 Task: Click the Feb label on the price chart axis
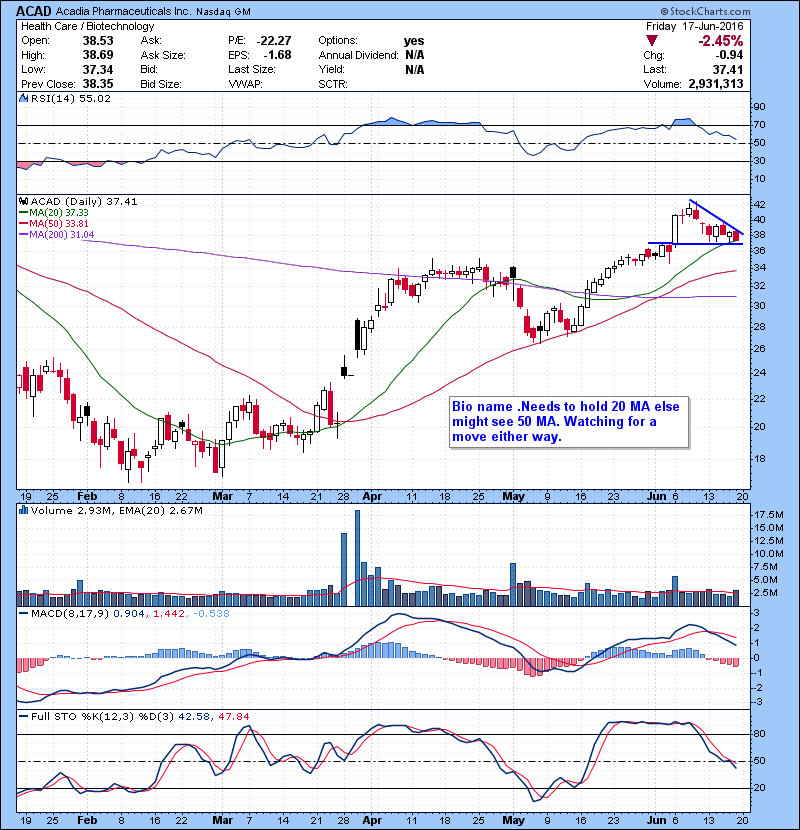pos(87,496)
